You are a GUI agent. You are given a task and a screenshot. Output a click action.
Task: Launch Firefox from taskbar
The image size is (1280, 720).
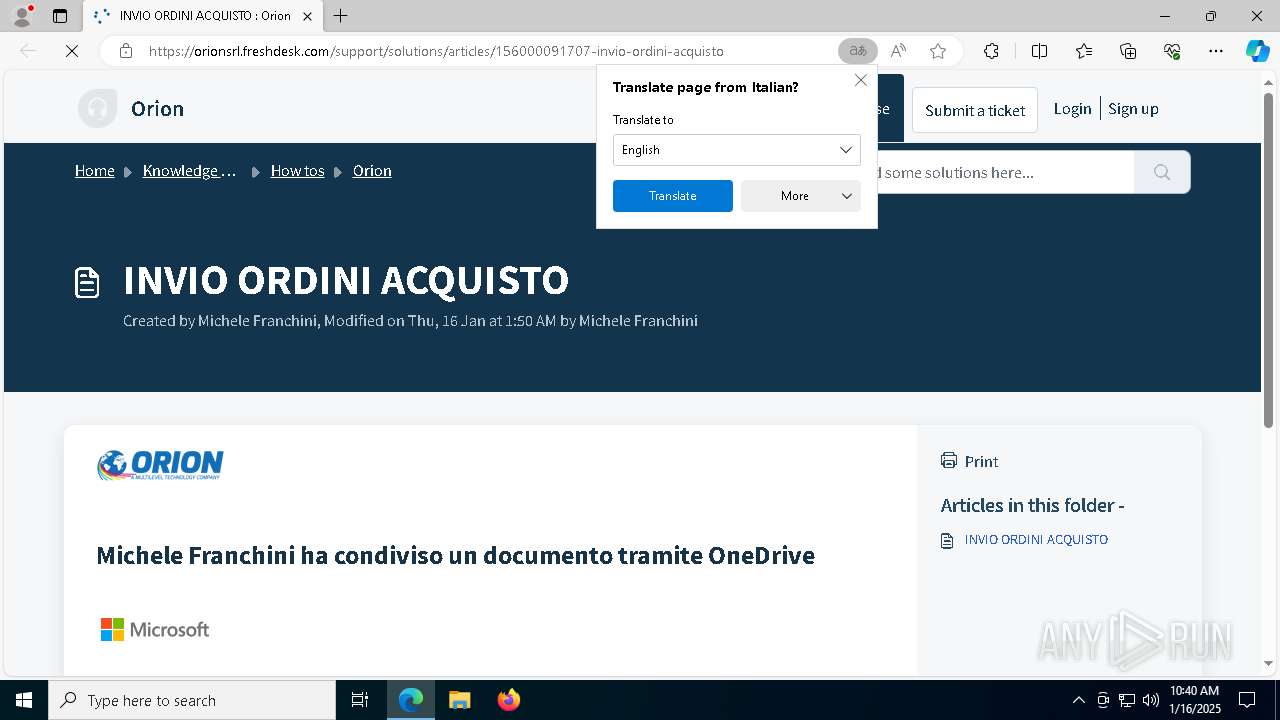508,700
